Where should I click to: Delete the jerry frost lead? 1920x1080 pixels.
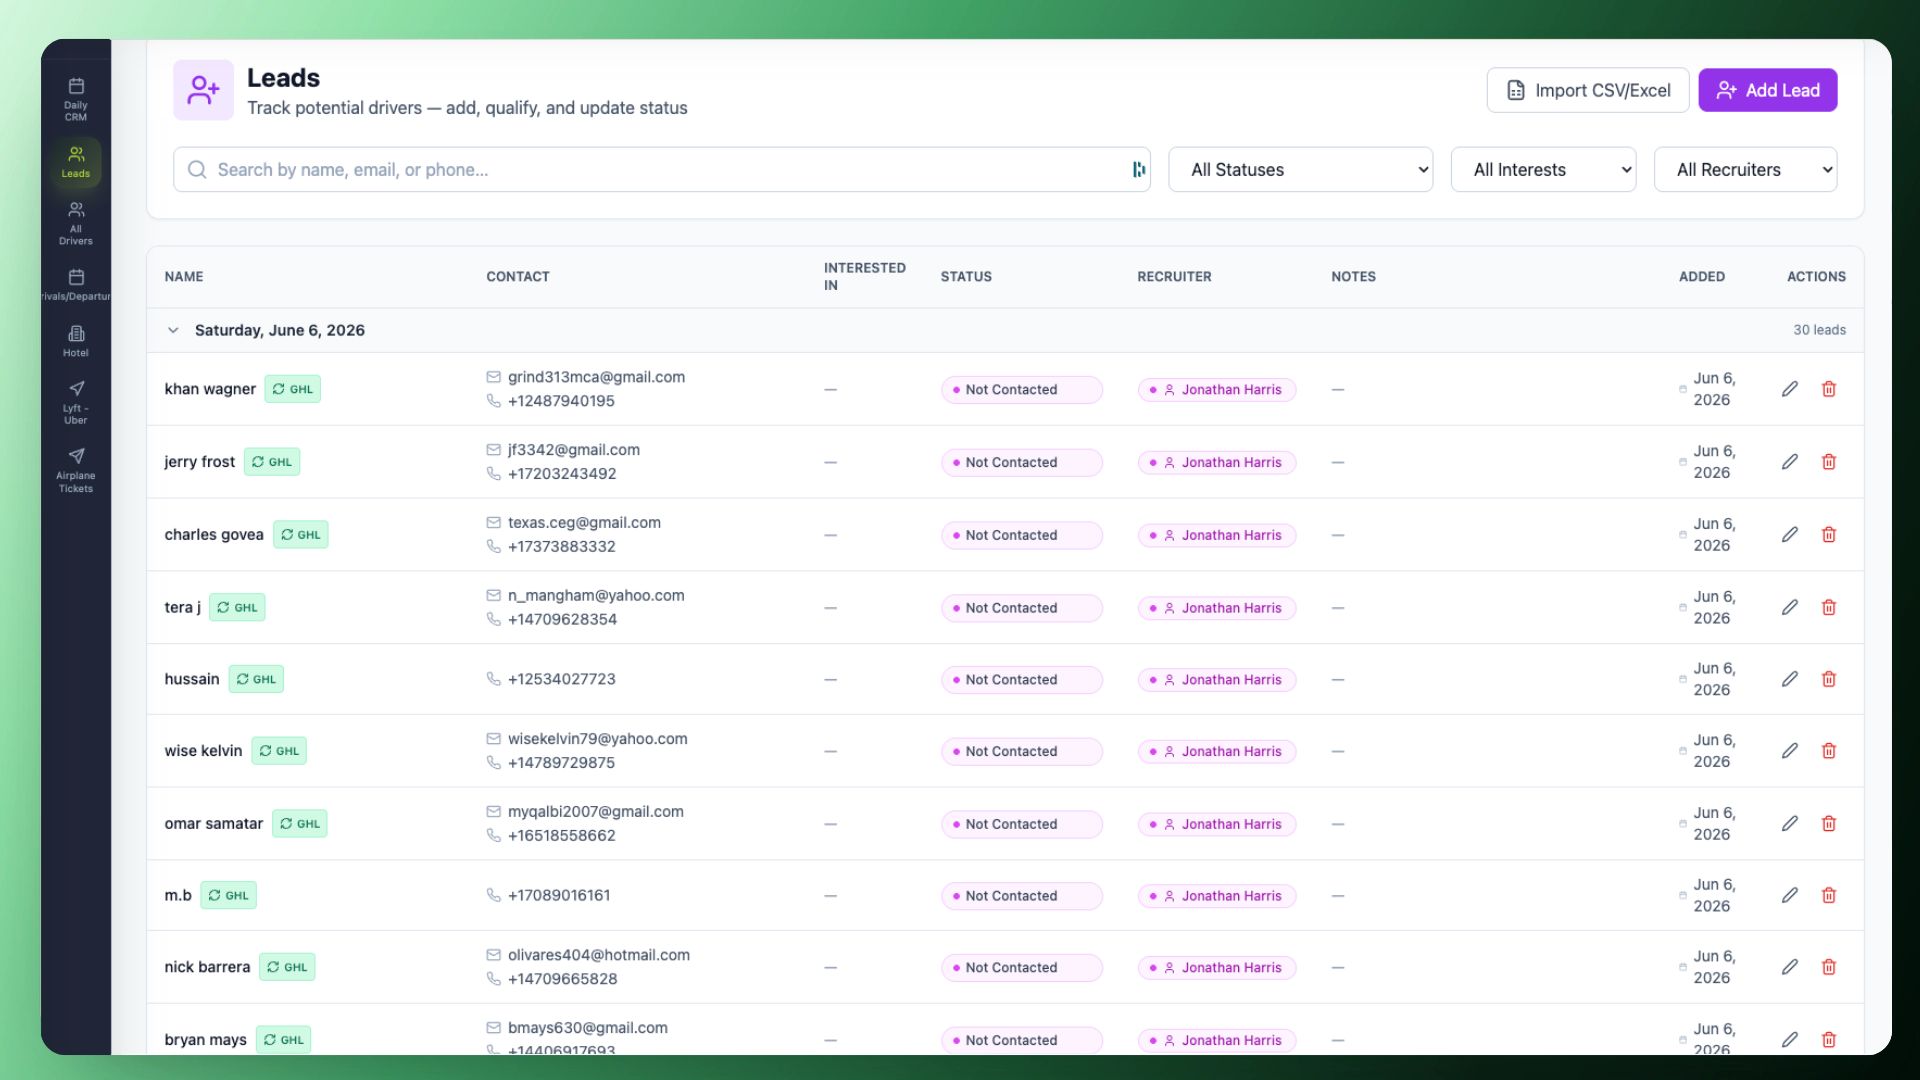pyautogui.click(x=1829, y=462)
